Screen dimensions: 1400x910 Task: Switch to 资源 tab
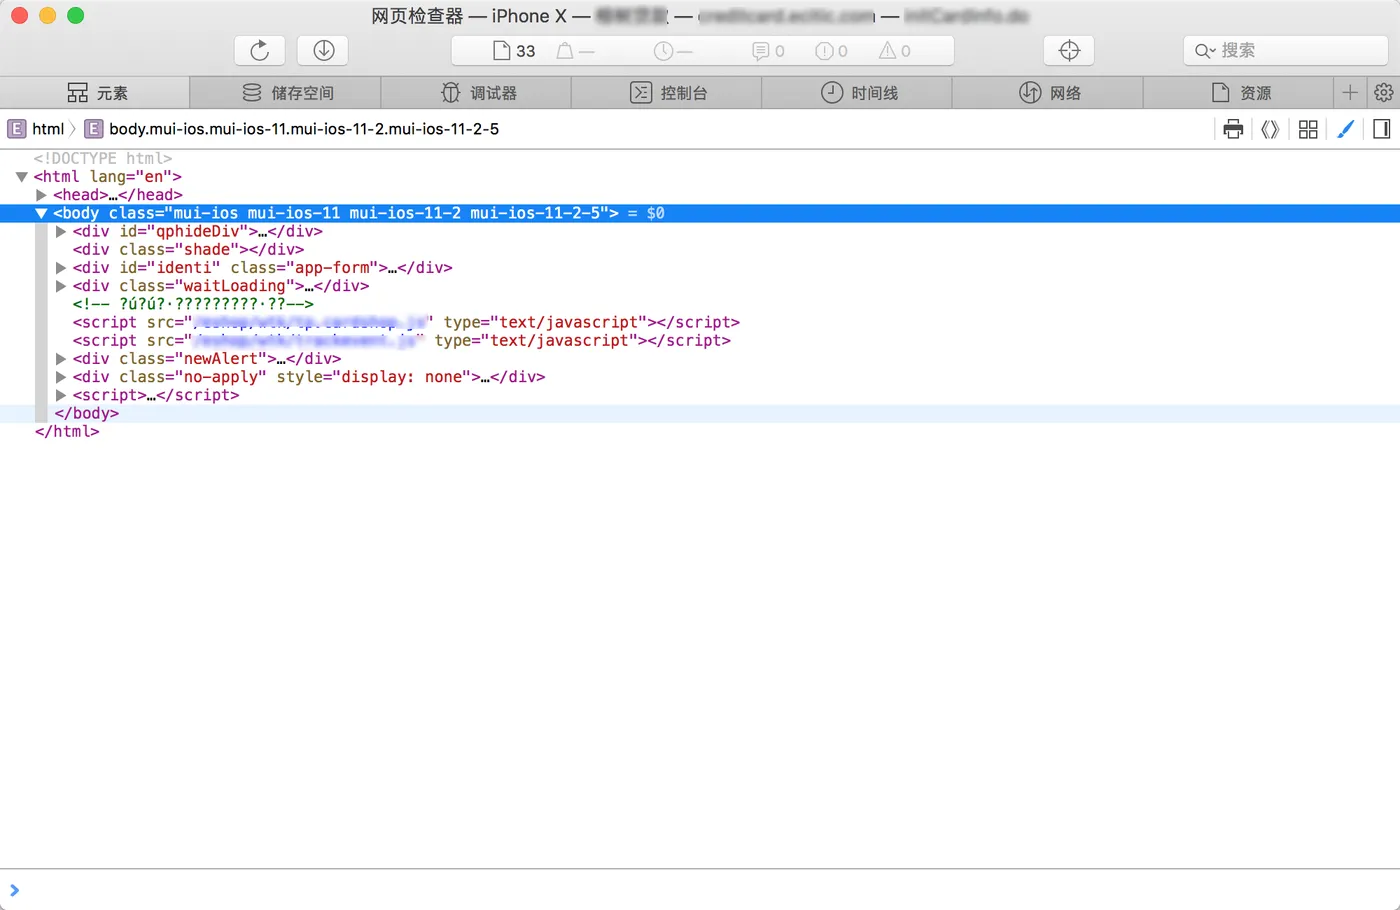pyautogui.click(x=1239, y=93)
